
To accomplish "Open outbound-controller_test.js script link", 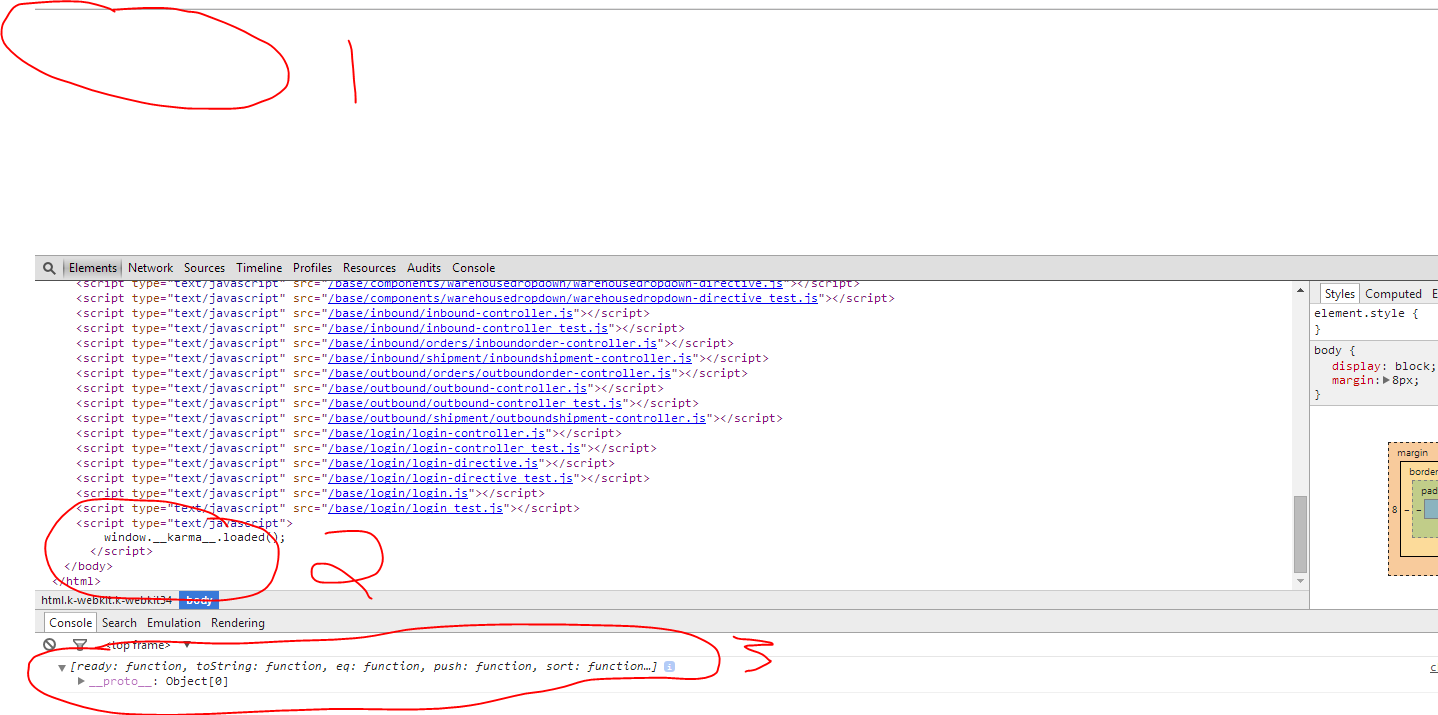I will coord(475,403).
